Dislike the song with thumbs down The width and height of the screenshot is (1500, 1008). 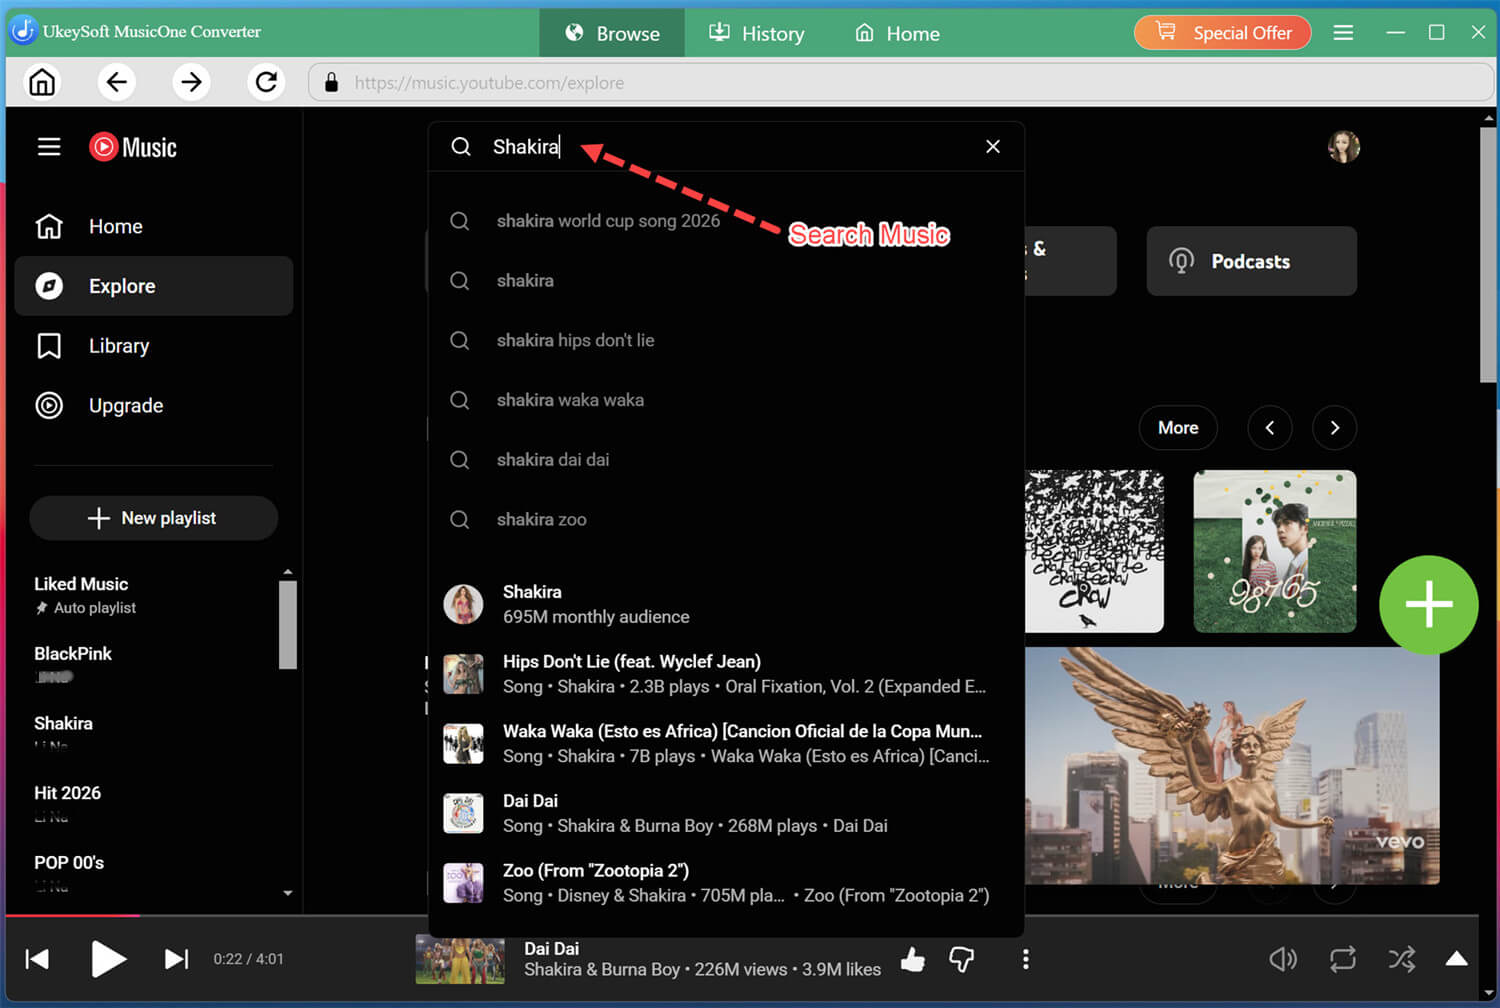(x=962, y=960)
